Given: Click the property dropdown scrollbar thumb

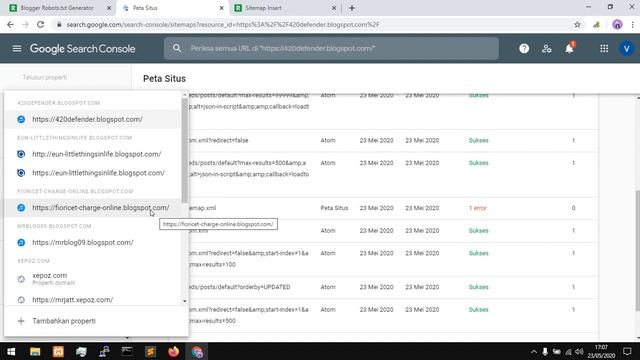Looking at the screenshot, I should [184, 150].
